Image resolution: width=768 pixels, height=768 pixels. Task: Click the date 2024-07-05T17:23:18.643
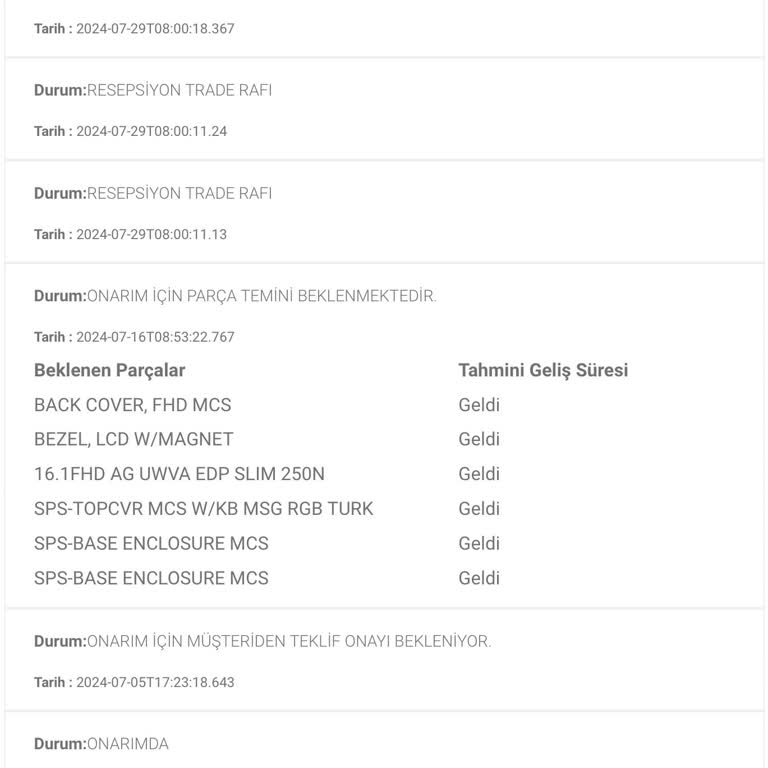tap(155, 682)
